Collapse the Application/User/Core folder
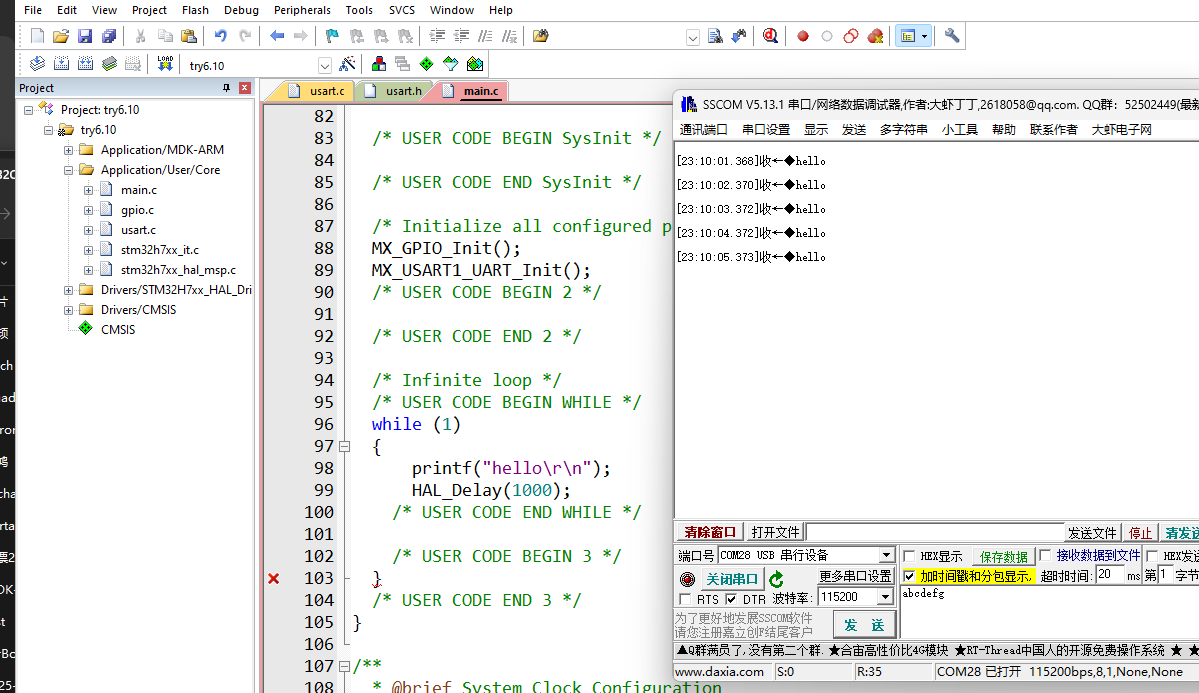This screenshot has width=1199, height=693. click(x=68, y=170)
